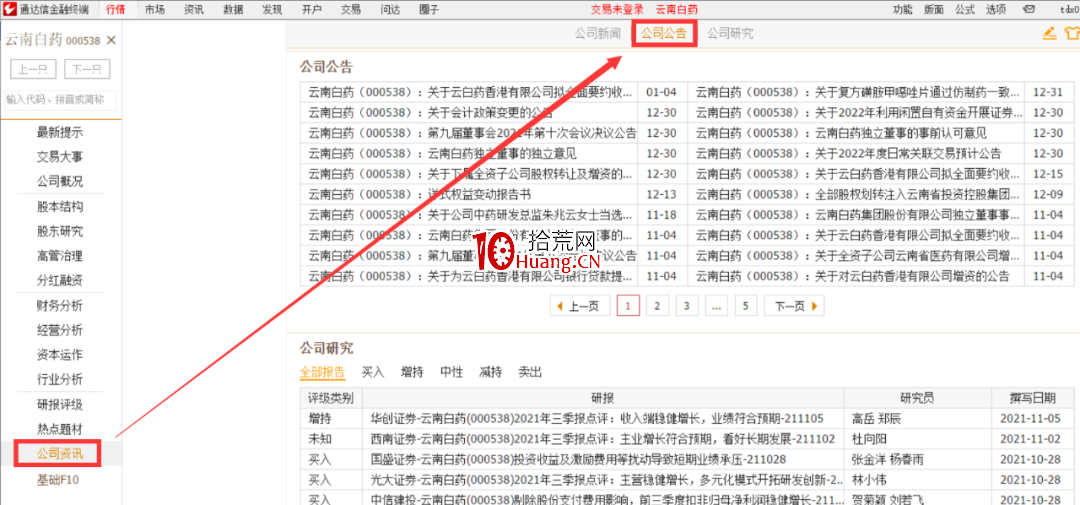Focus the stock code search field
This screenshot has width=1080, height=505.
coord(61,100)
